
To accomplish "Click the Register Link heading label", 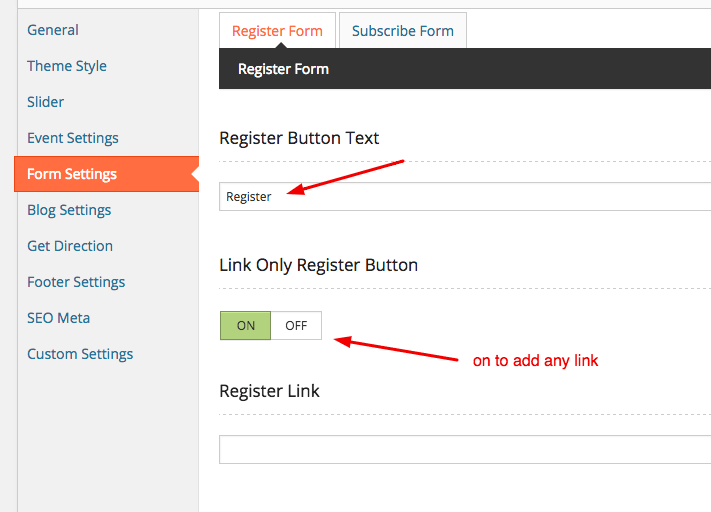I will [269, 391].
